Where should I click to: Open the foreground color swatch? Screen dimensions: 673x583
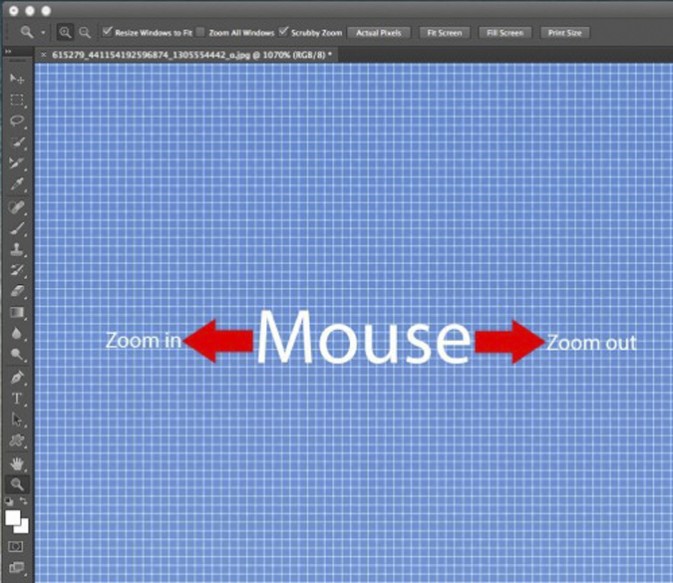(x=14, y=518)
